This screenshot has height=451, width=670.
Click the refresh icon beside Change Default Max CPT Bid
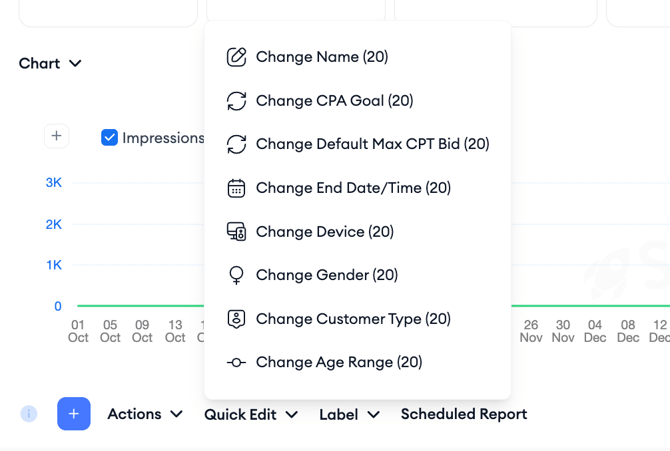[236, 144]
